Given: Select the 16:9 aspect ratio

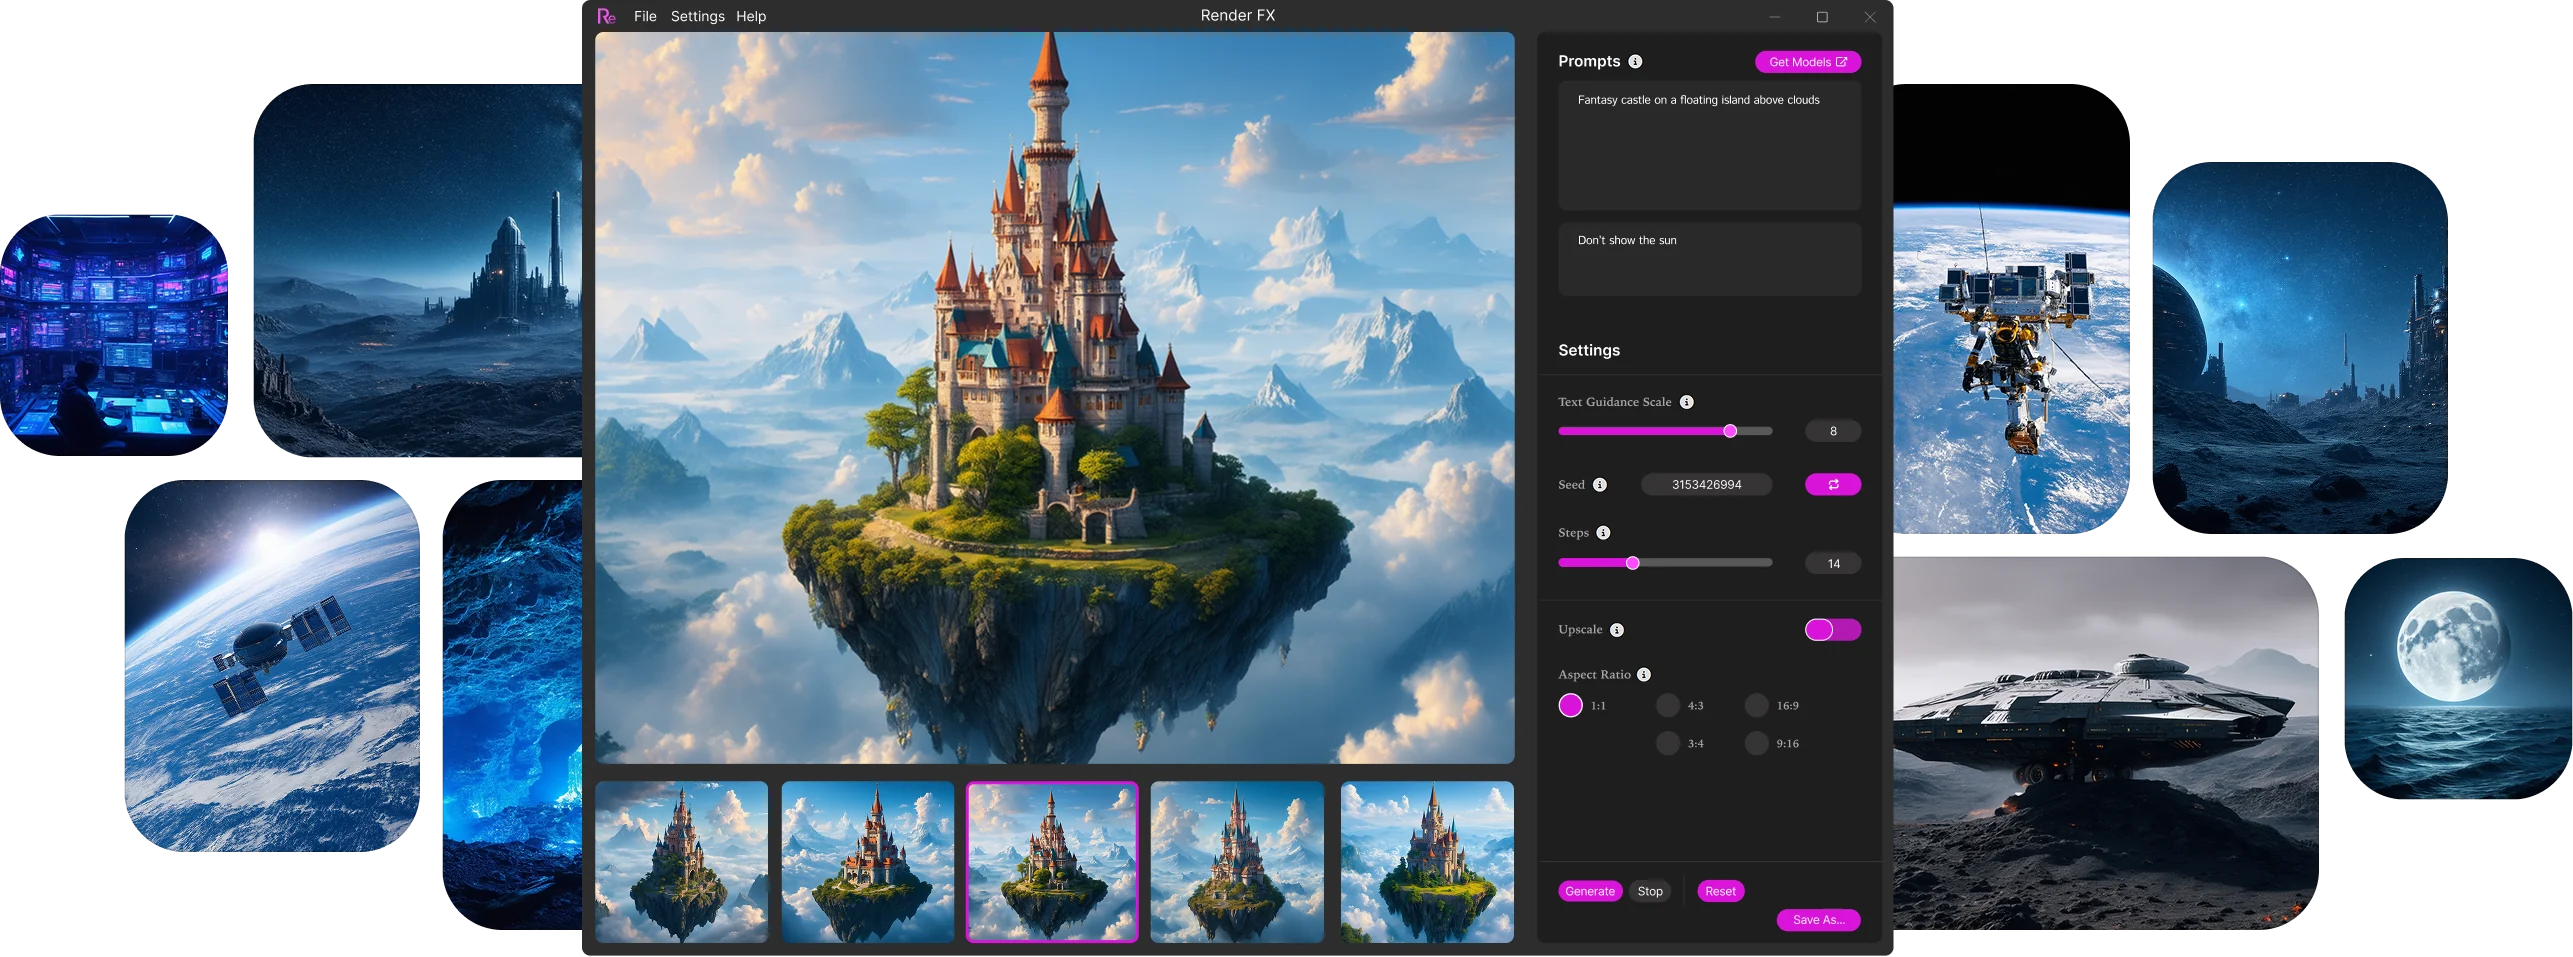Looking at the screenshot, I should tap(1757, 706).
